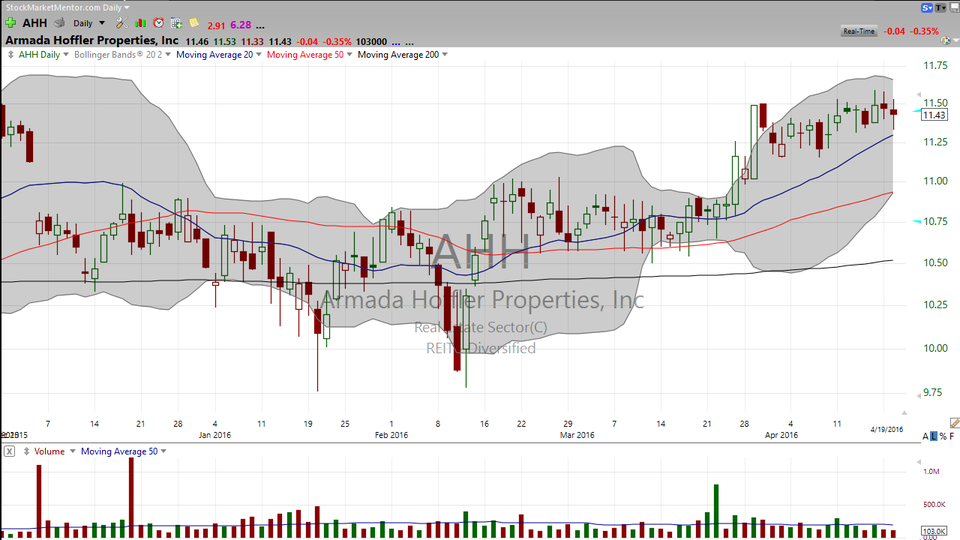Open the Daily timeframe dropdown

pyautogui.click(x=89, y=23)
